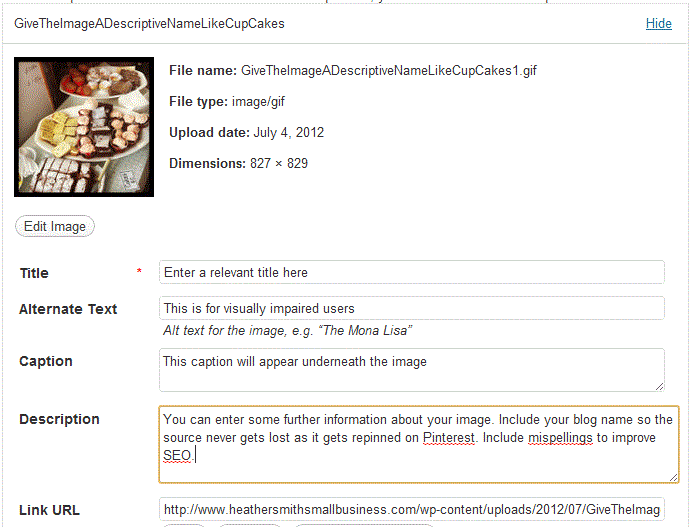Click the misspelled word 'Pinterest'
Screen dimensions: 691x527
coord(449,438)
